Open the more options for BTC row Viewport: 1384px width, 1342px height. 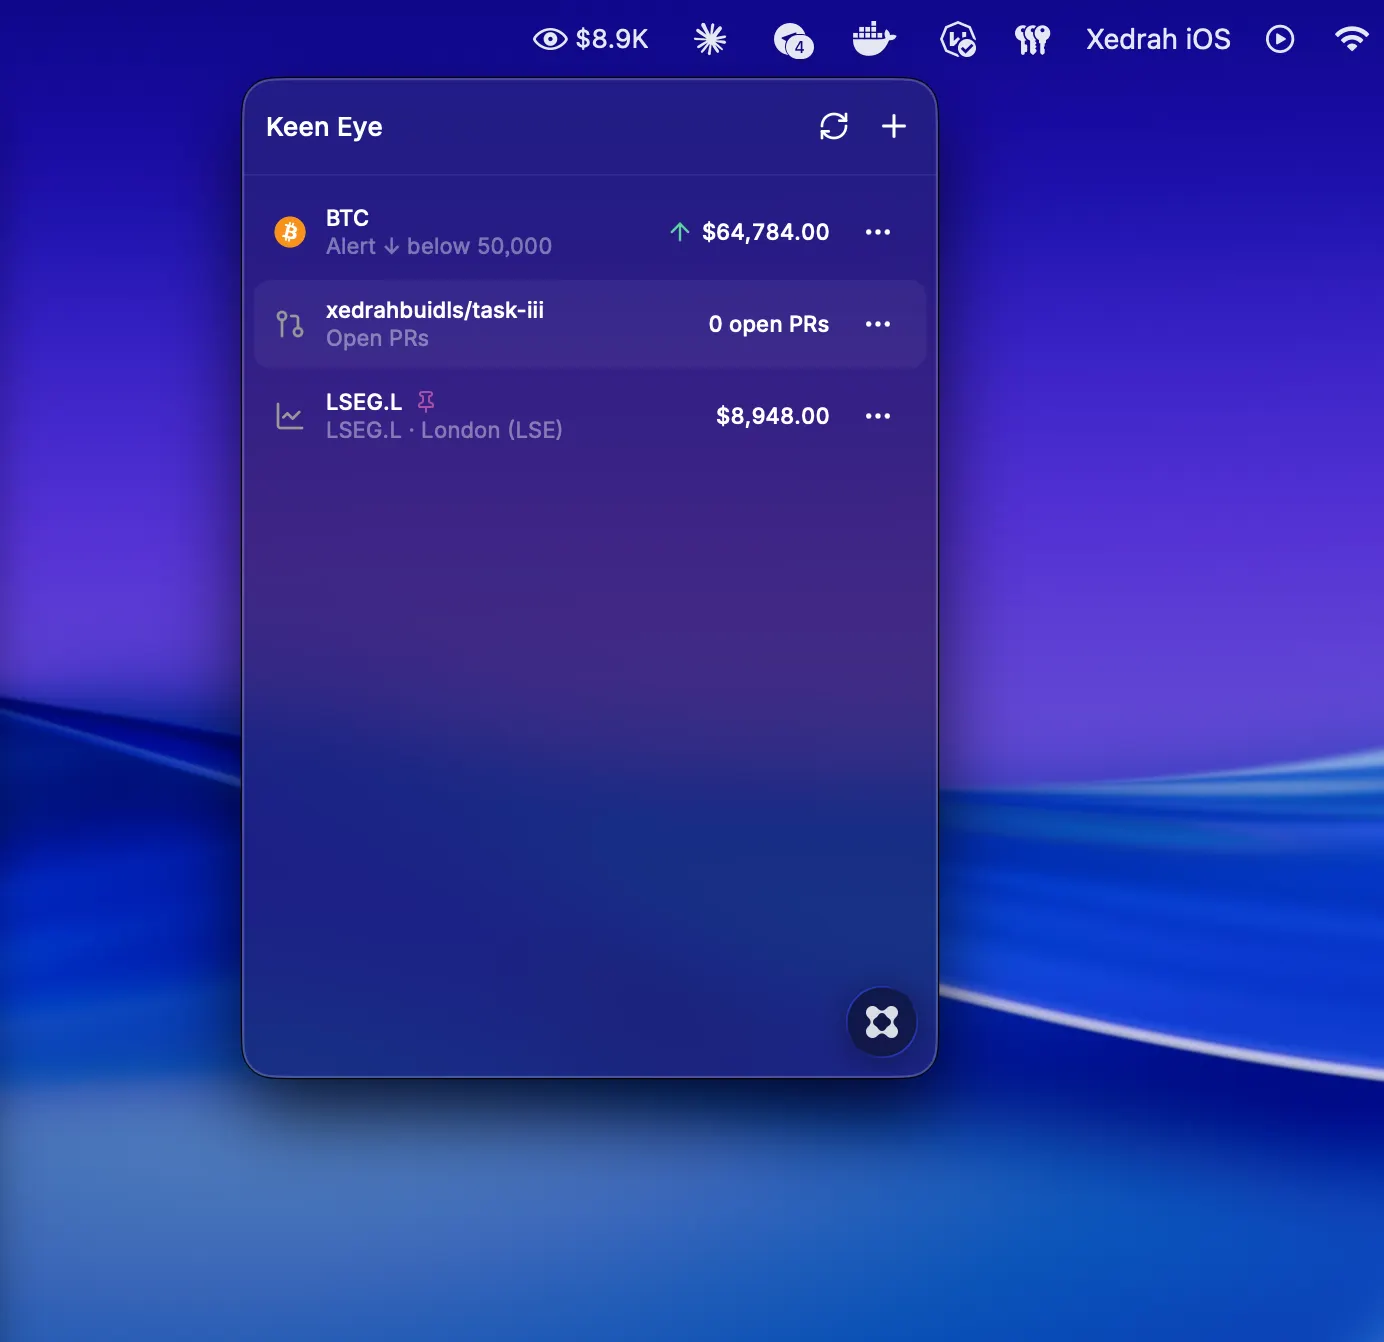pos(878,232)
